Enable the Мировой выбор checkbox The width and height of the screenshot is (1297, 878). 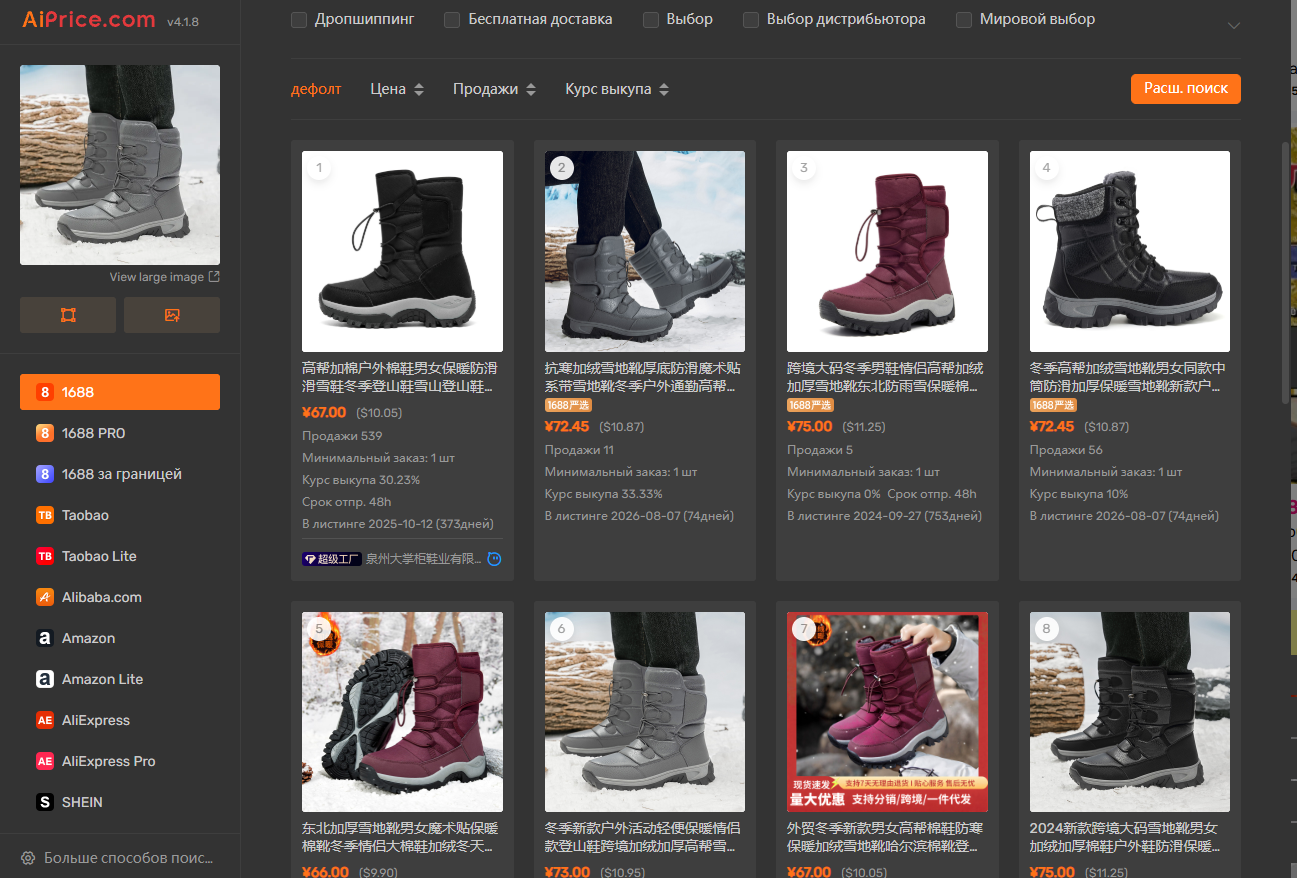(964, 19)
